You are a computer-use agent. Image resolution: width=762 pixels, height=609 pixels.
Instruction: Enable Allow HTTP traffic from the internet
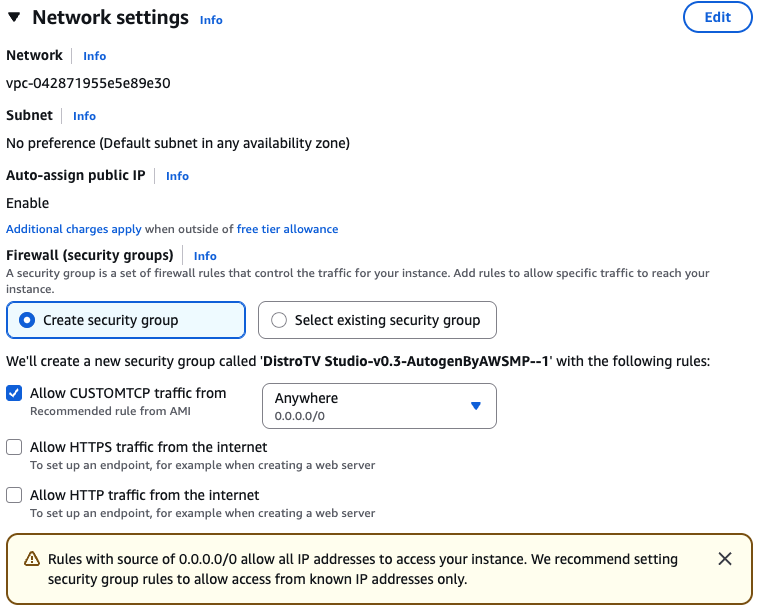coord(14,495)
